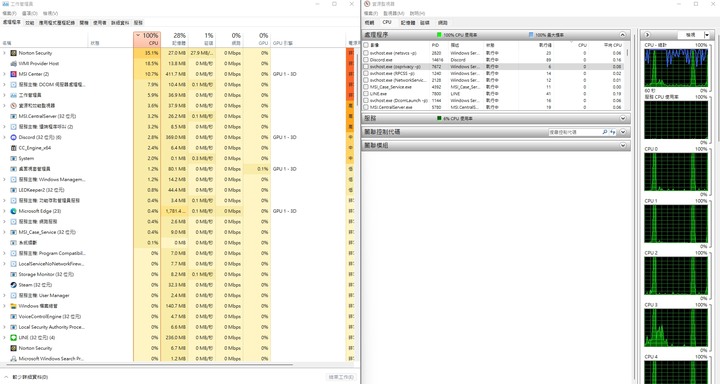Open the 服務 tab in Task Manager

[x=138, y=23]
